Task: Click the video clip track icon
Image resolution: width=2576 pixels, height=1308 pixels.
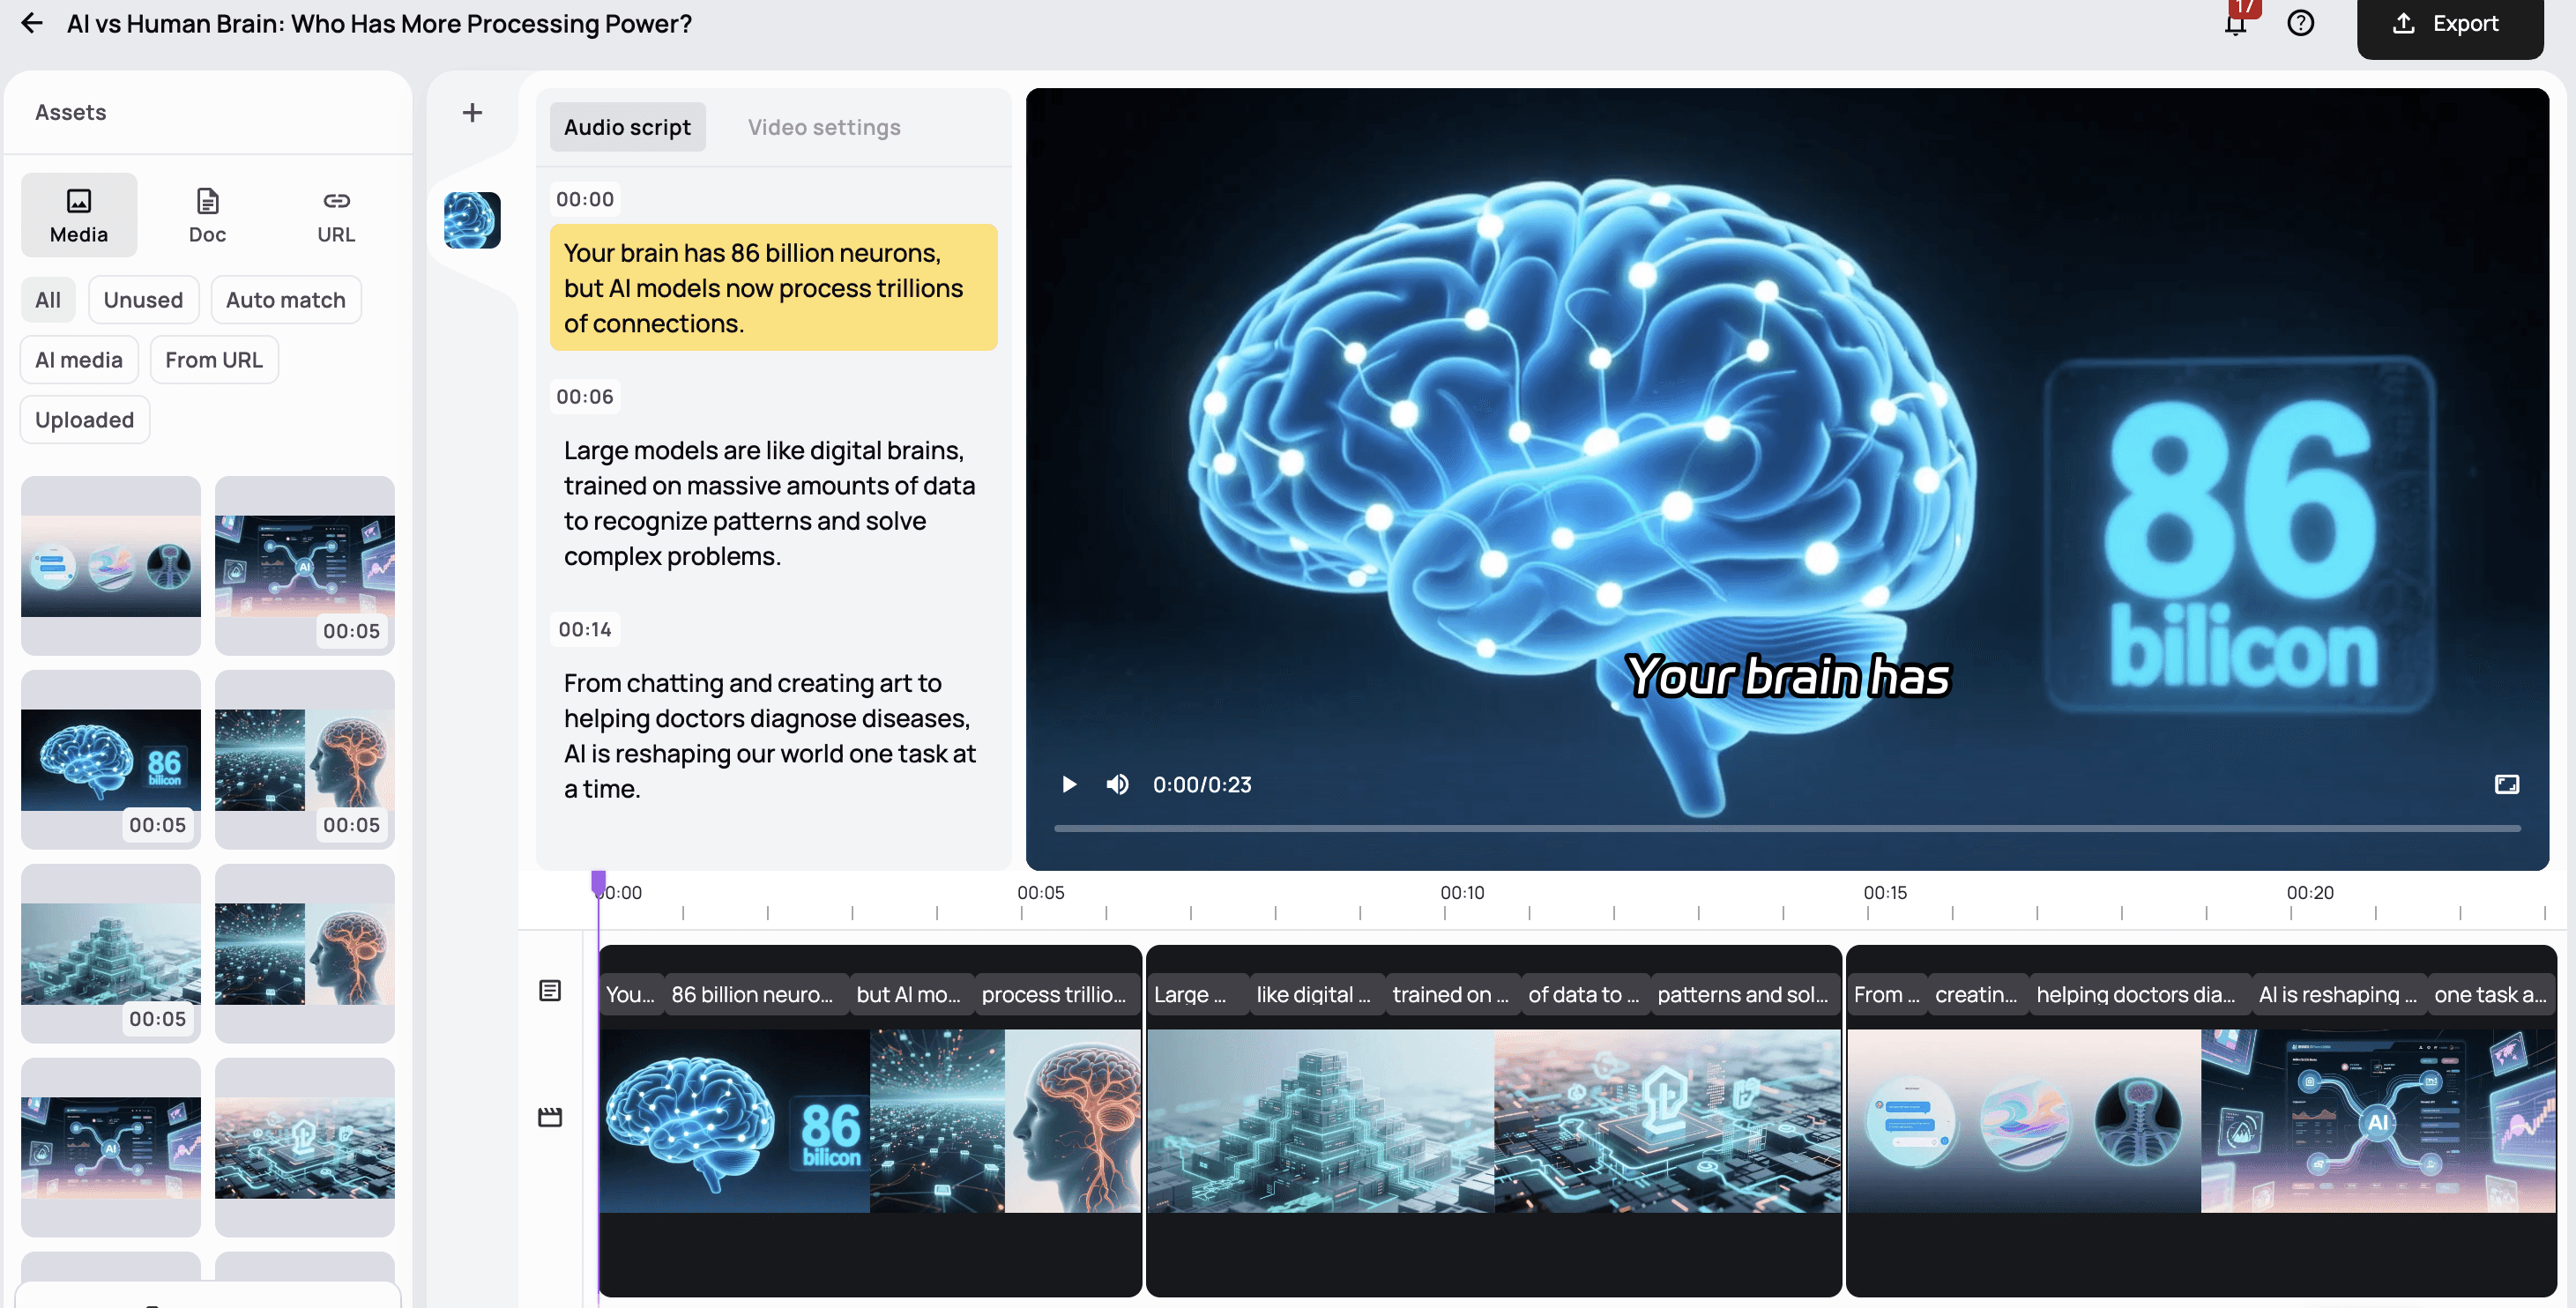Action: (x=550, y=1117)
